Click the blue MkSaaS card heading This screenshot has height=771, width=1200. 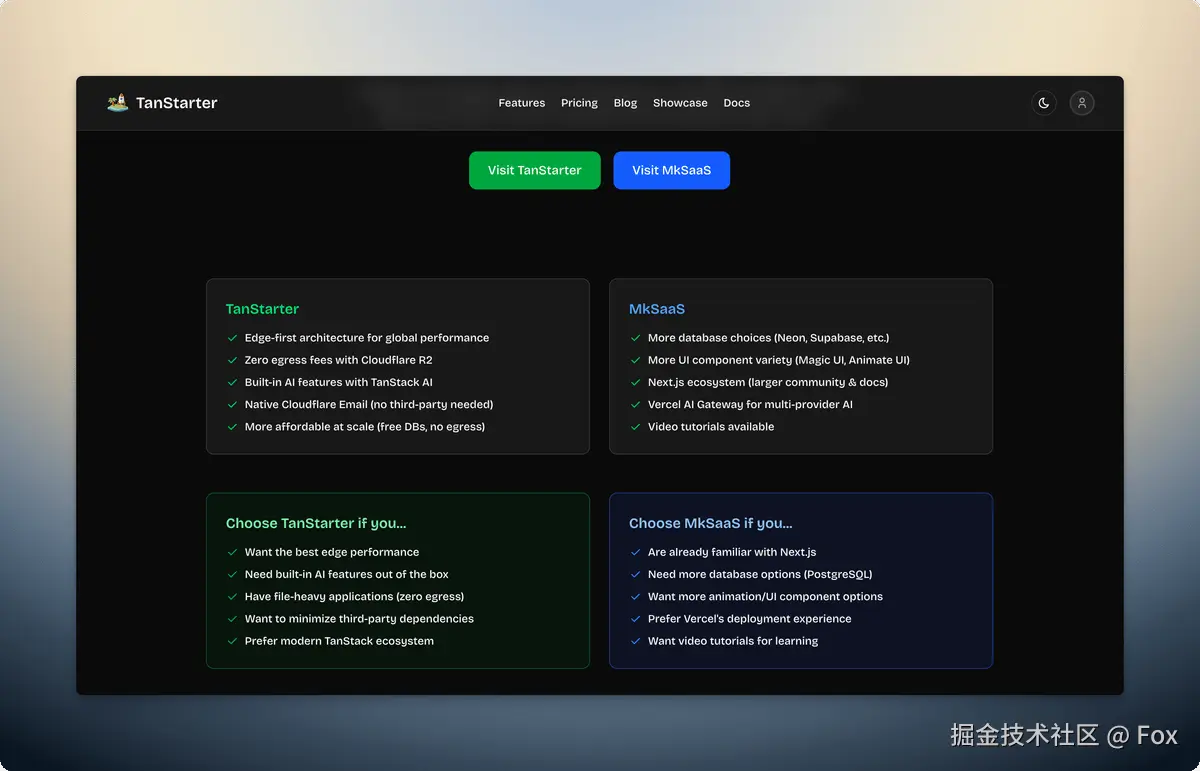click(657, 309)
